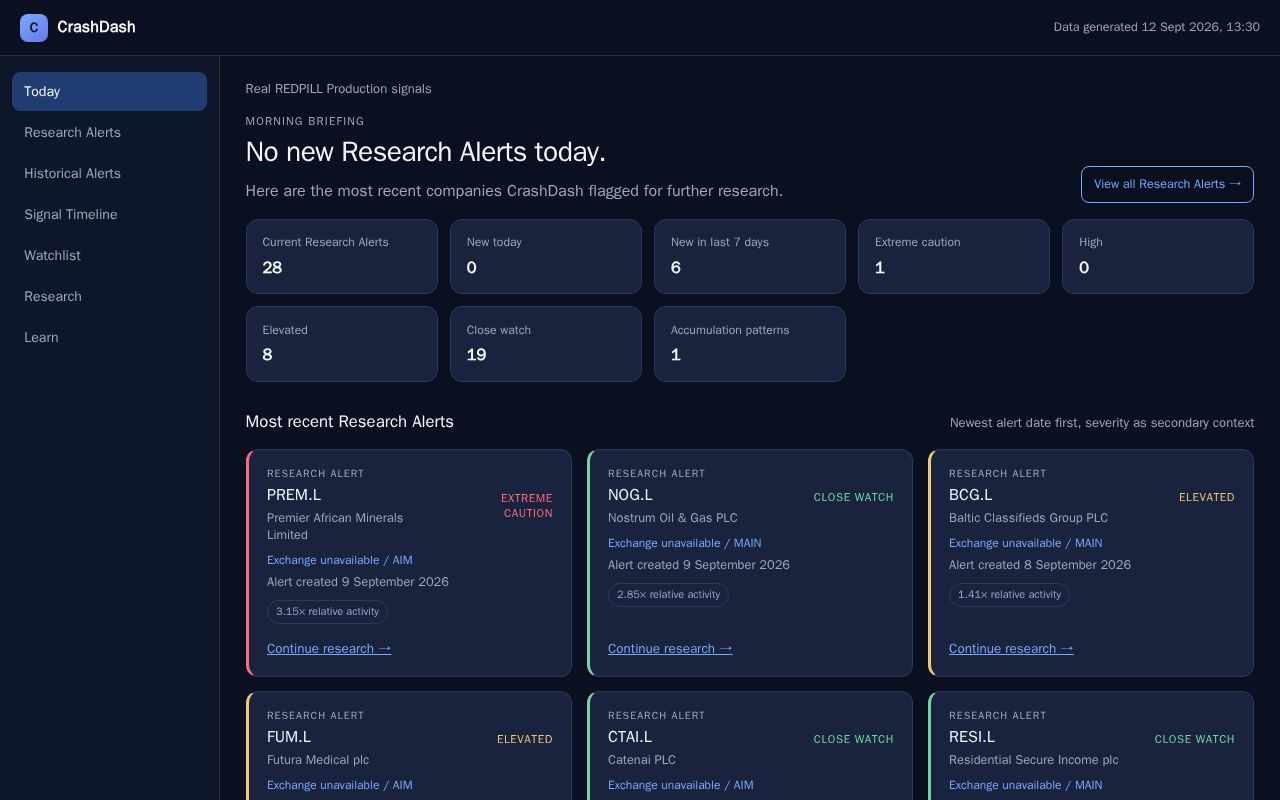The image size is (1280, 800).
Task: Click the sort order note about newest alerts
Action: [x=1102, y=423]
